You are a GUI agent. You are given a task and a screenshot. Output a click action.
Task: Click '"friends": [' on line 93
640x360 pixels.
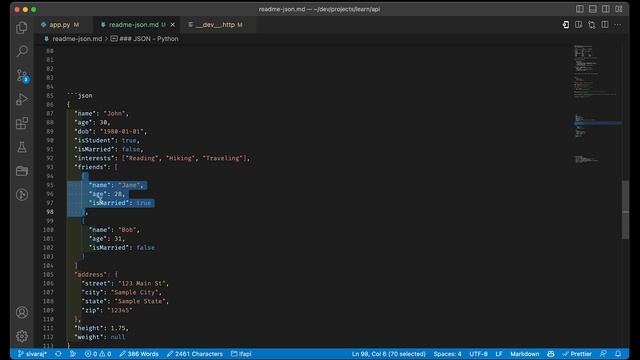tap(96, 167)
